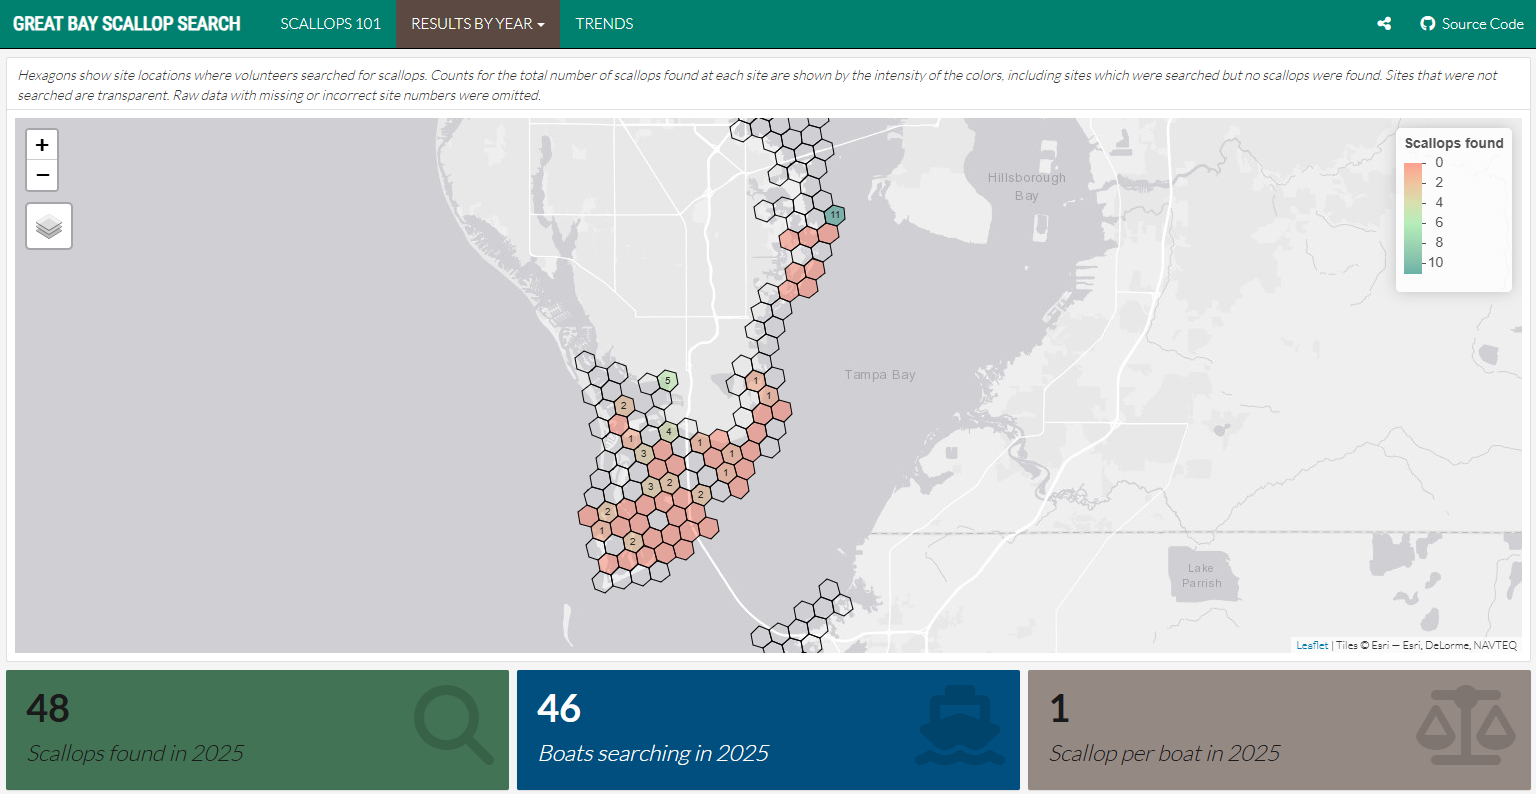This screenshot has width=1536, height=794.
Task: Open the Source Code link
Action: click(1482, 24)
